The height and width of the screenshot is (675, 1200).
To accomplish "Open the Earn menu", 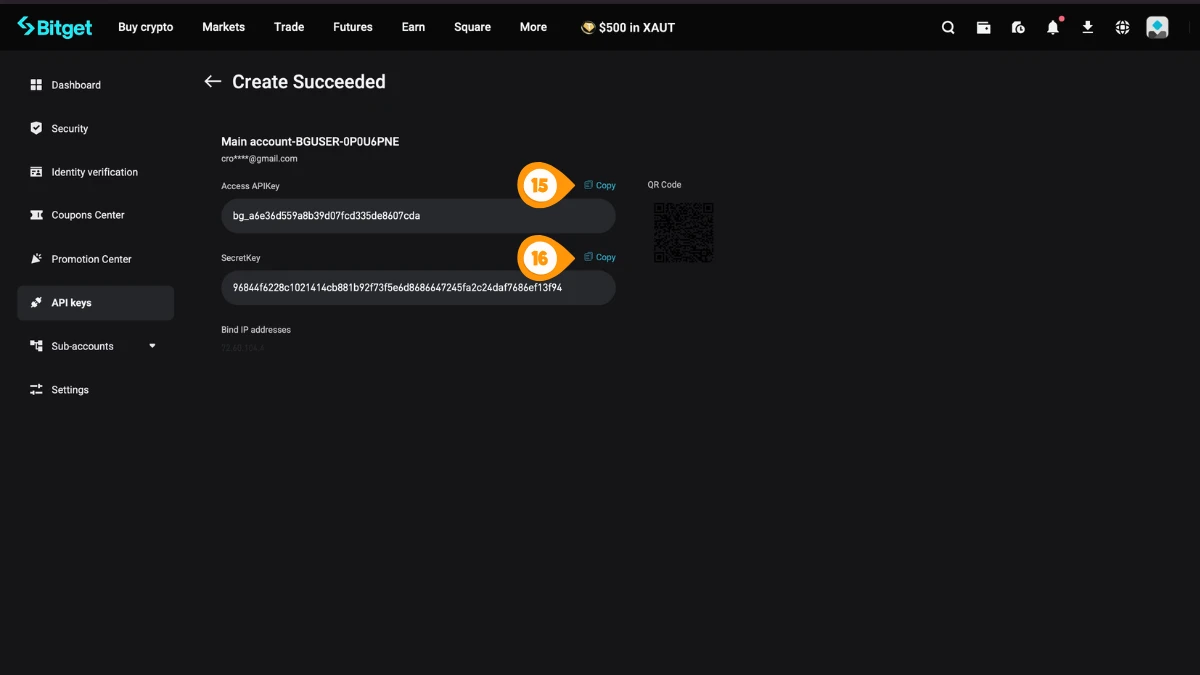I will (413, 27).
